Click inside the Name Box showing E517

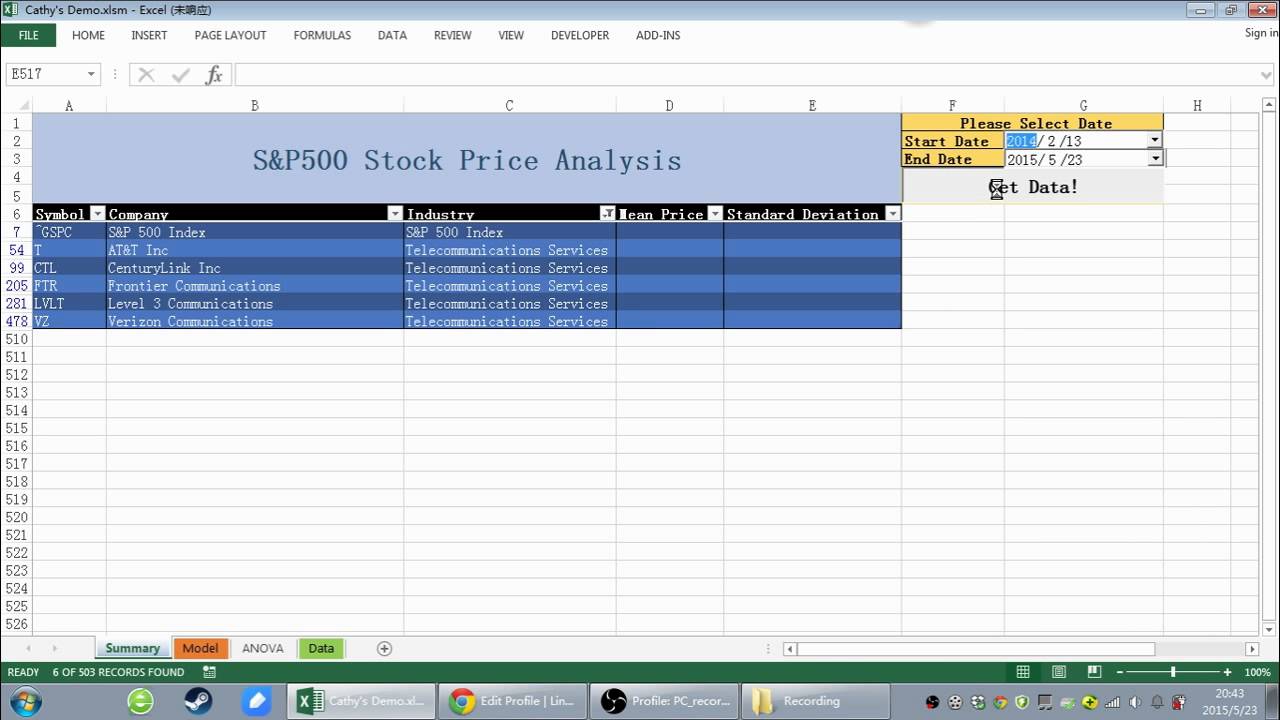pyautogui.click(x=45, y=75)
